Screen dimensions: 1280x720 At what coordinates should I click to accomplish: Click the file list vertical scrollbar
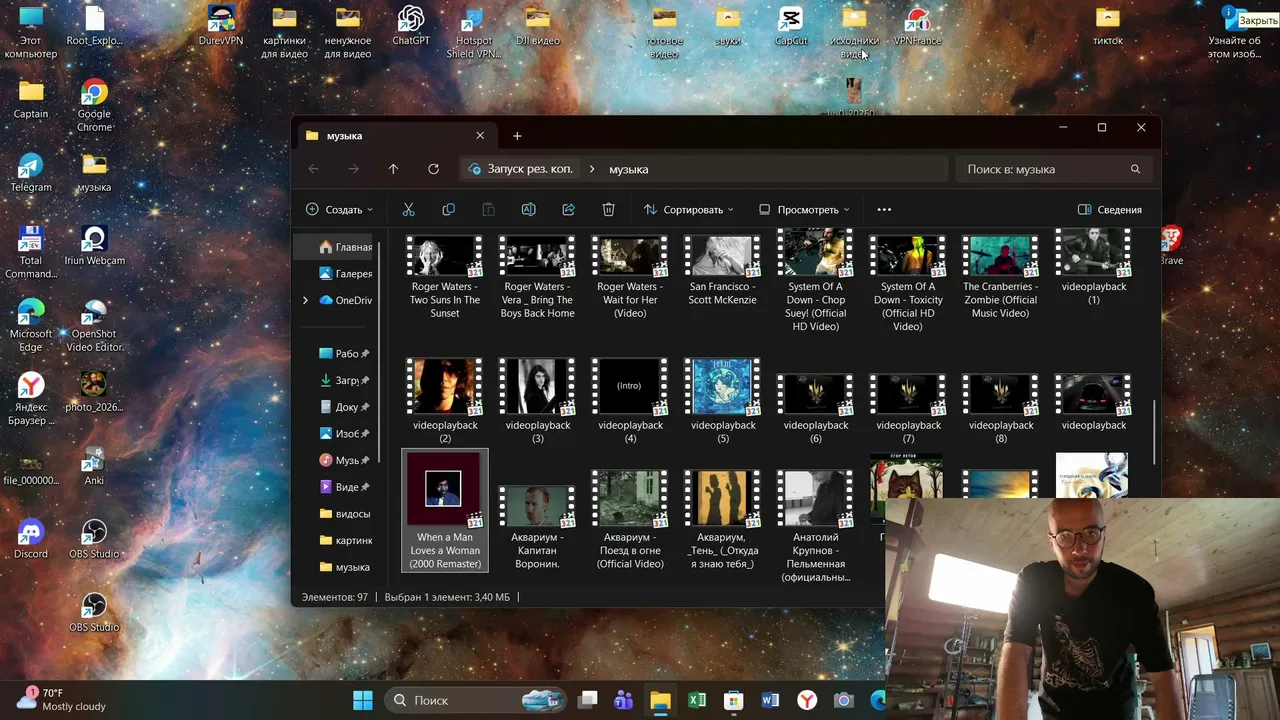pyautogui.click(x=1155, y=432)
